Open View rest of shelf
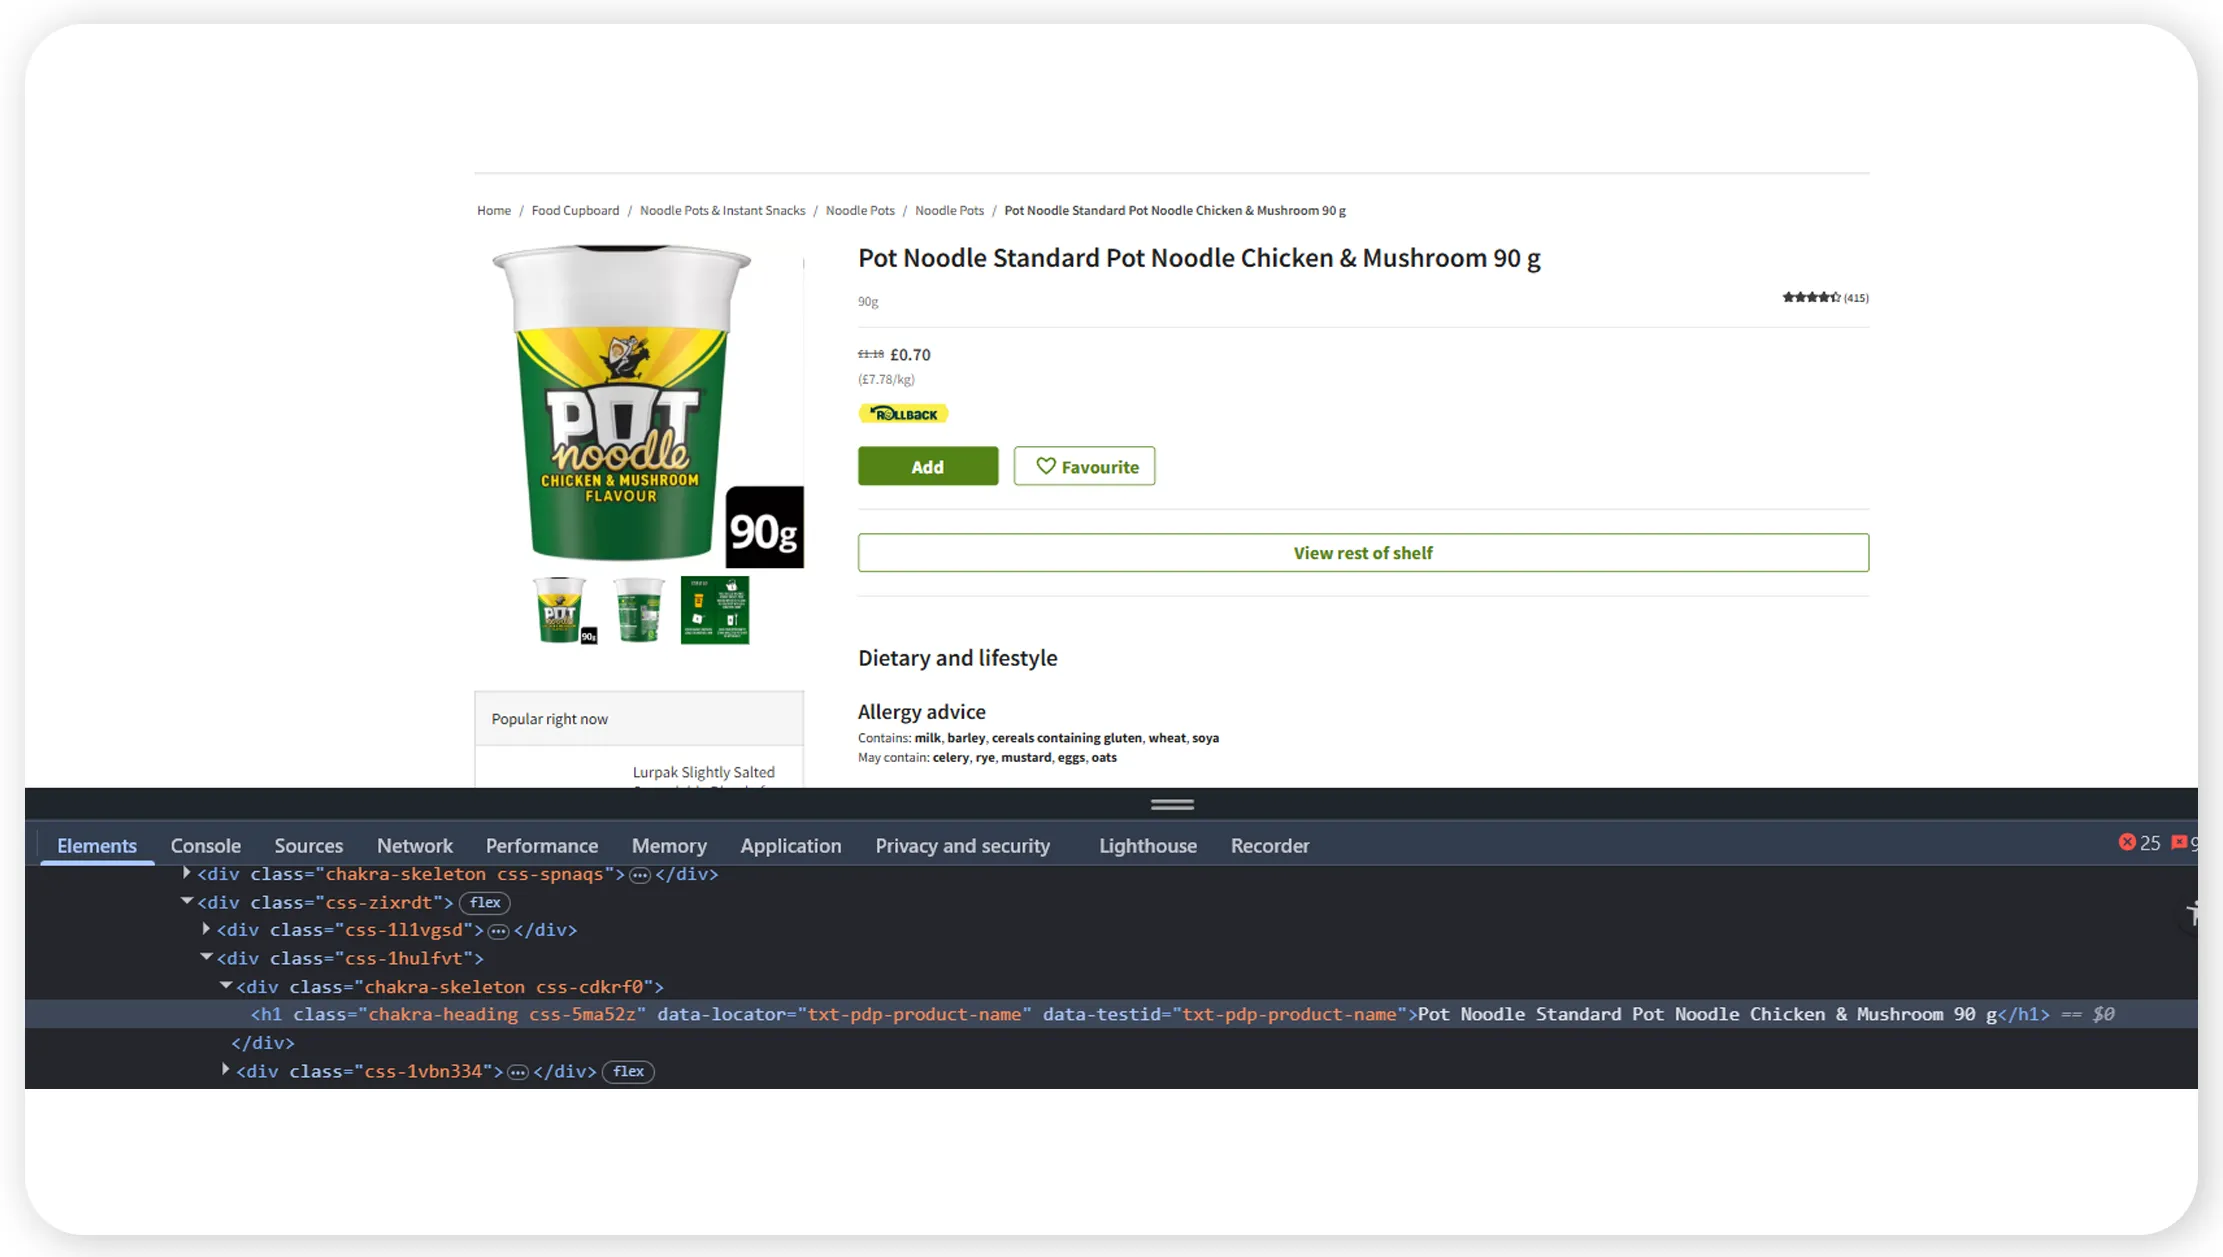Screen dimensions: 2223x1257 click(x=1362, y=552)
